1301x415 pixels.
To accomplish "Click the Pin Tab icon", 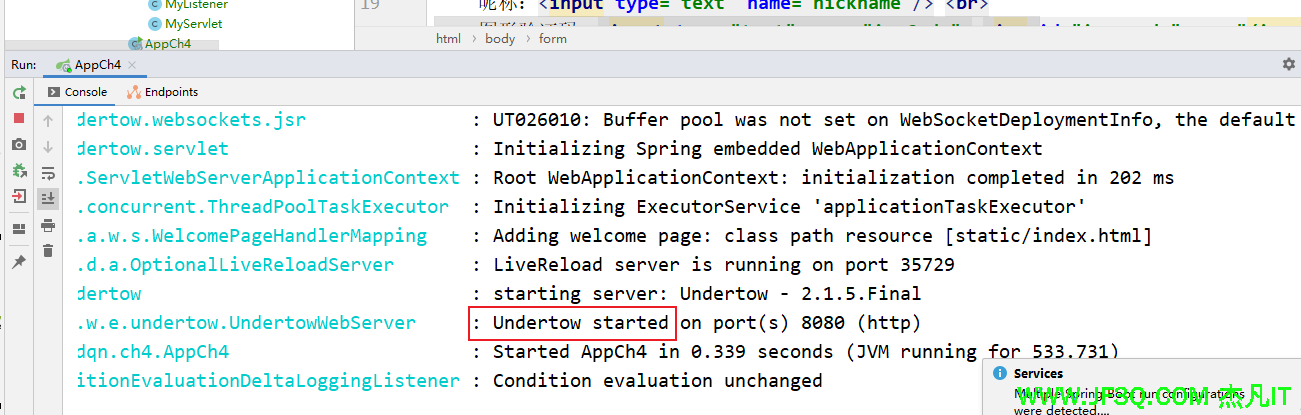I will pyautogui.click(x=19, y=262).
